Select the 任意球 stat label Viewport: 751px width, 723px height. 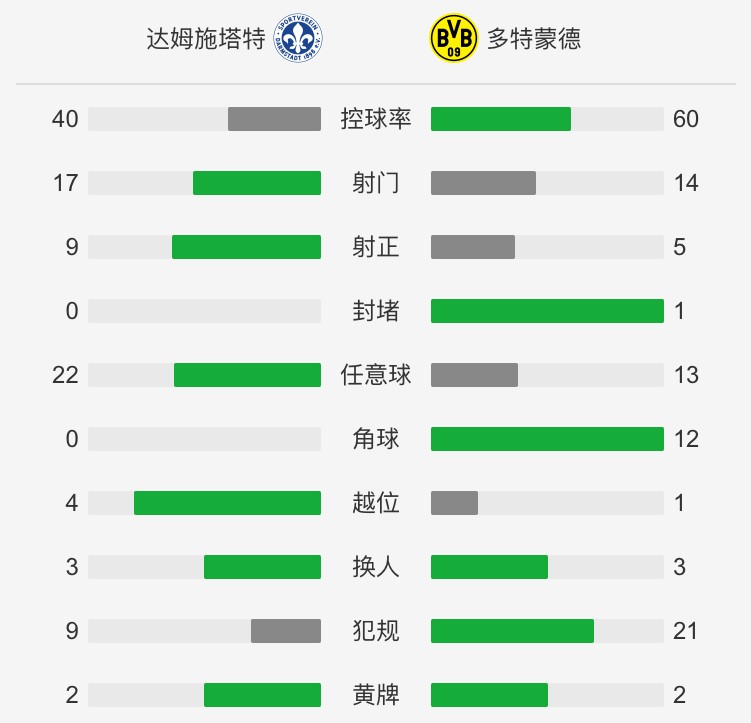[376, 375]
